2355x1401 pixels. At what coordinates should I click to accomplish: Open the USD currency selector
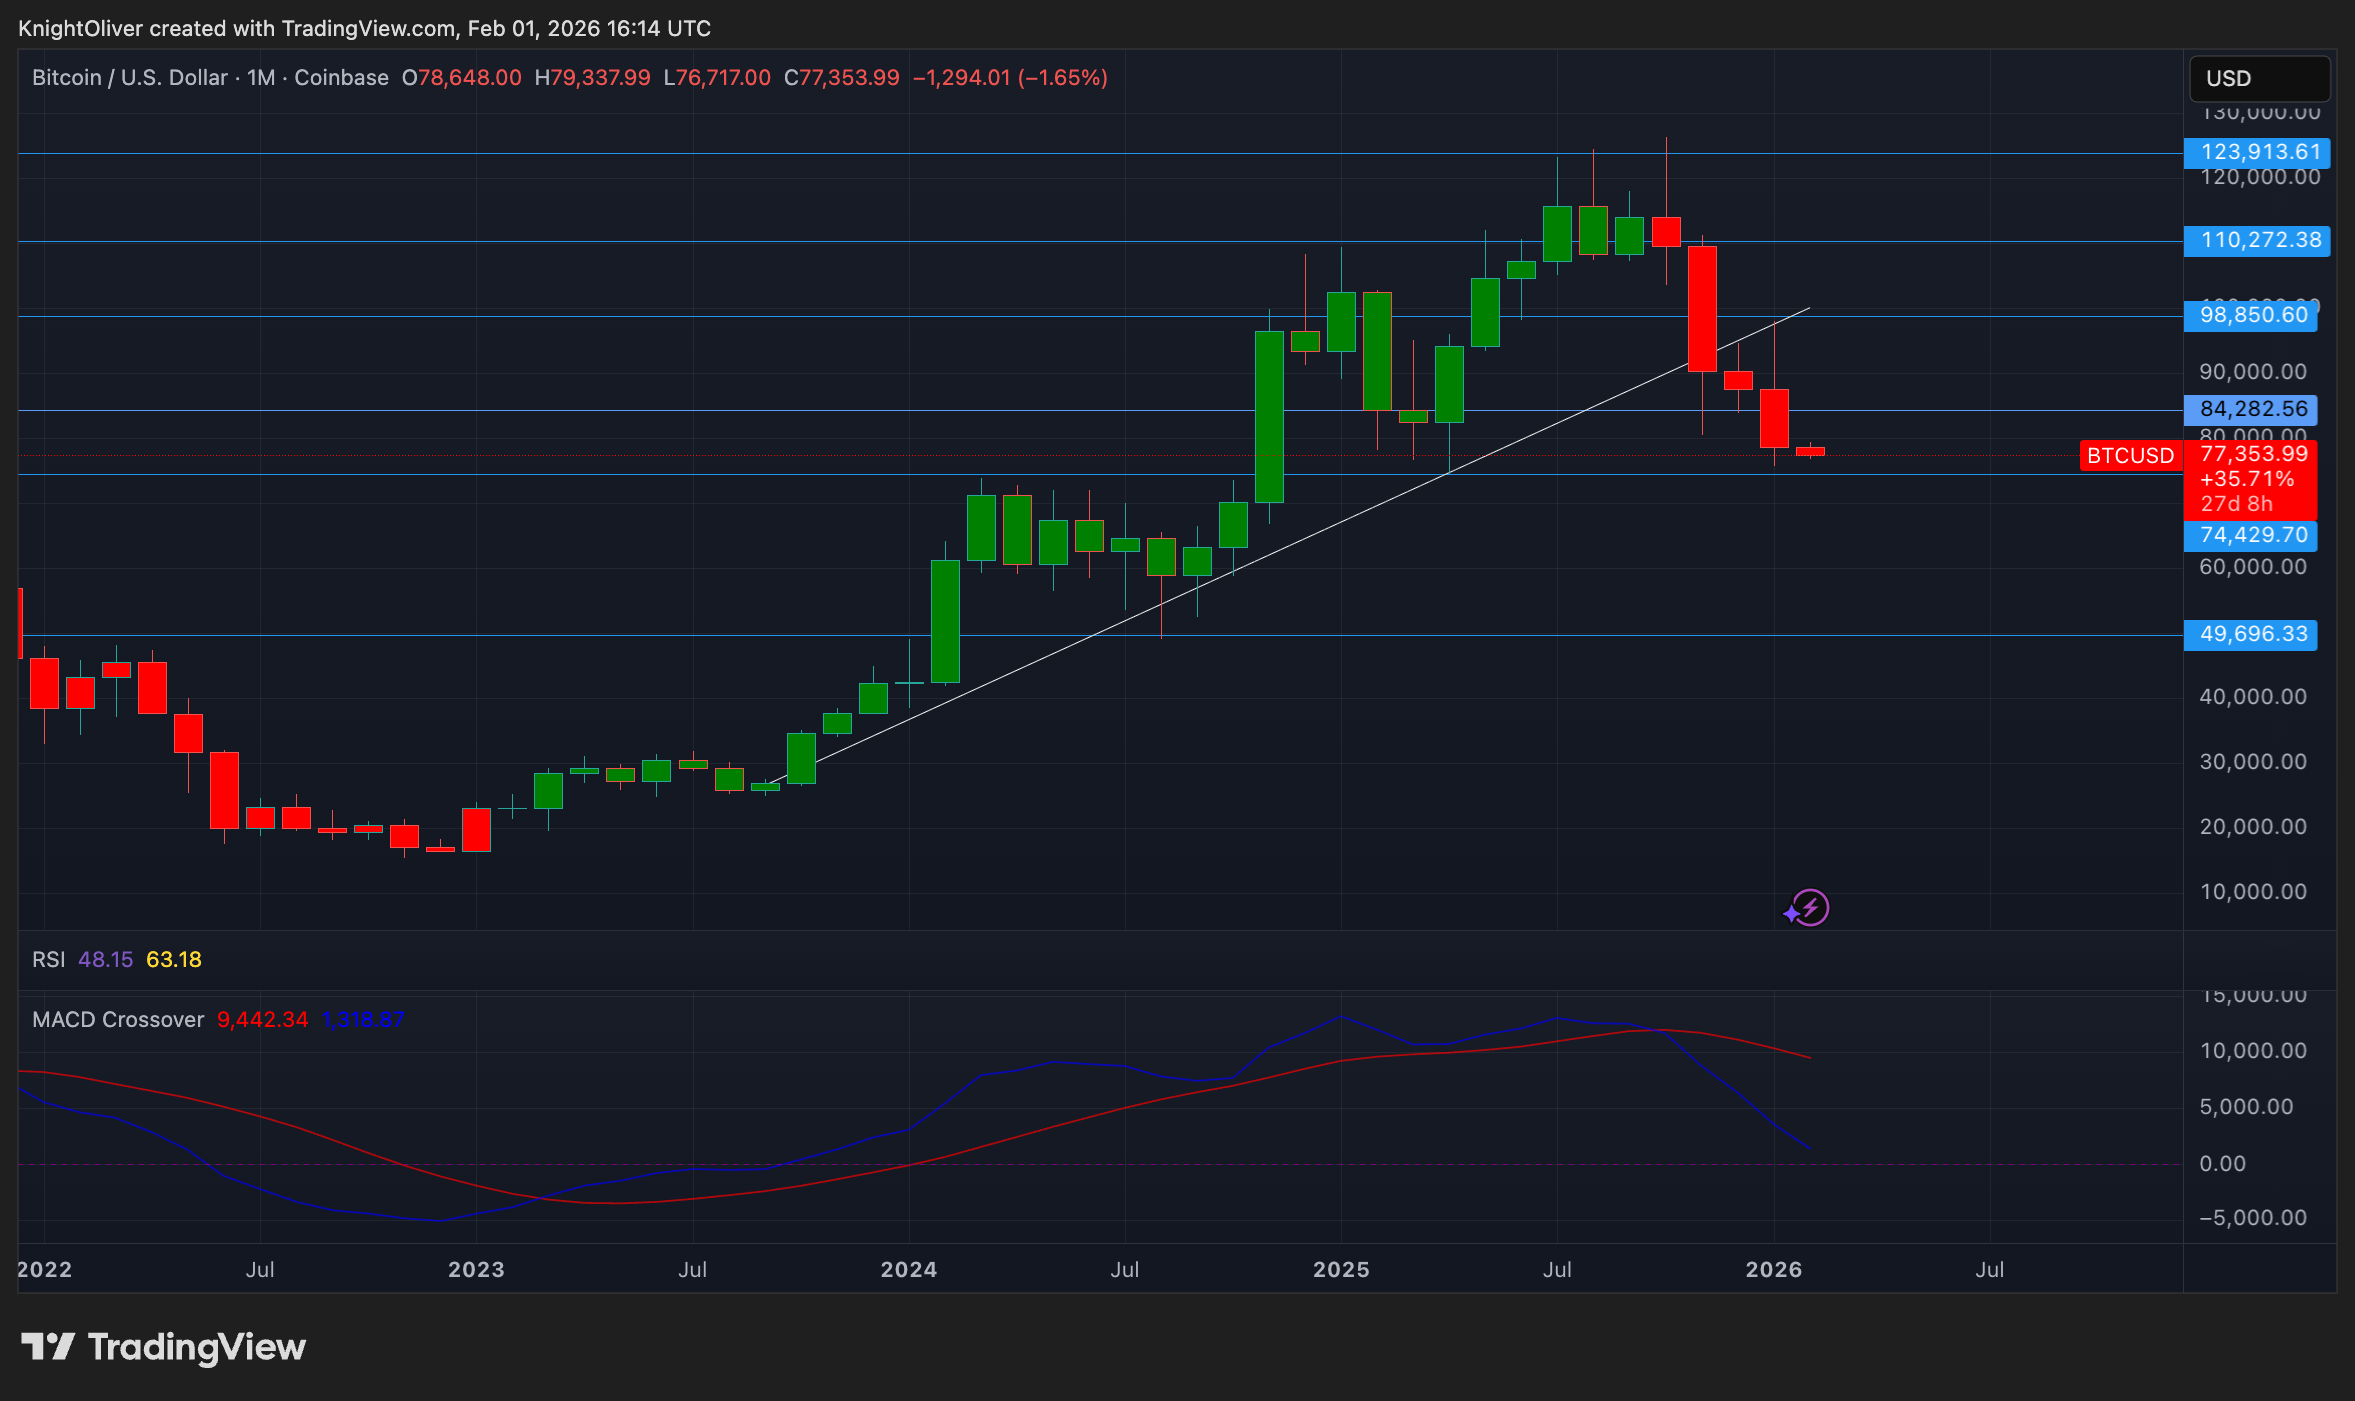tap(2258, 79)
